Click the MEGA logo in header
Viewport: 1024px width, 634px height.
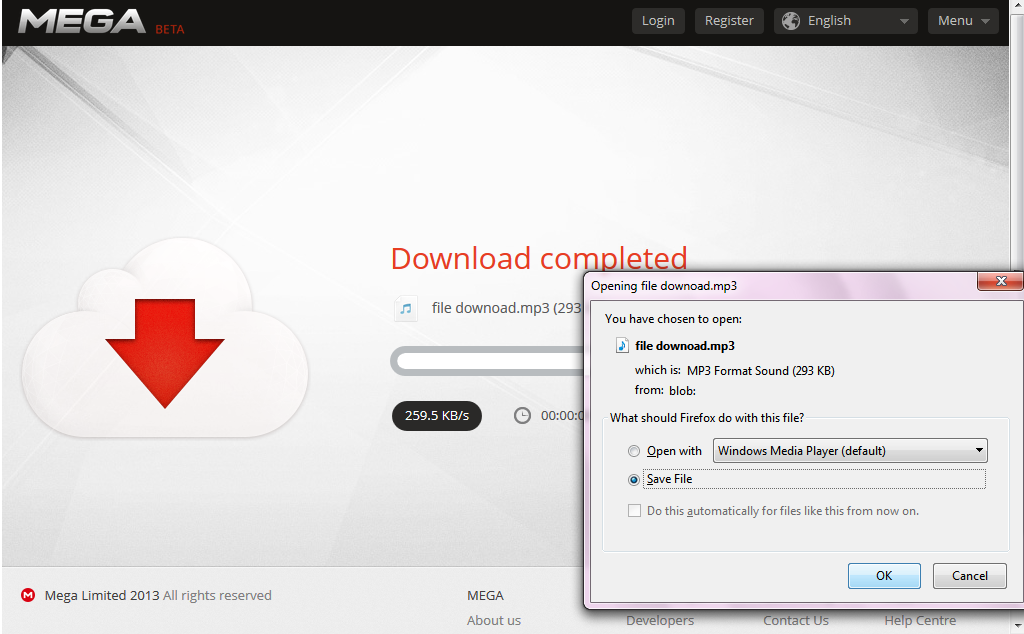pyautogui.click(x=82, y=22)
